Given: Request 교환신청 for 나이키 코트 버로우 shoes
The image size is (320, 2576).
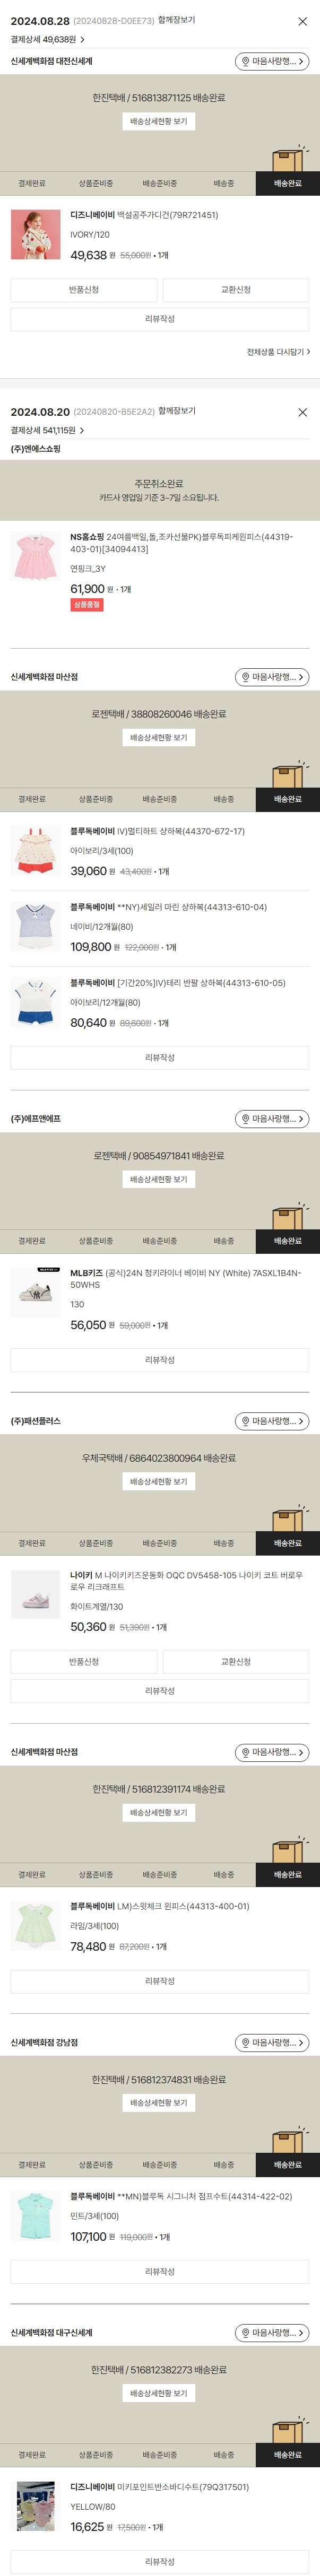Looking at the screenshot, I should tap(236, 1662).
